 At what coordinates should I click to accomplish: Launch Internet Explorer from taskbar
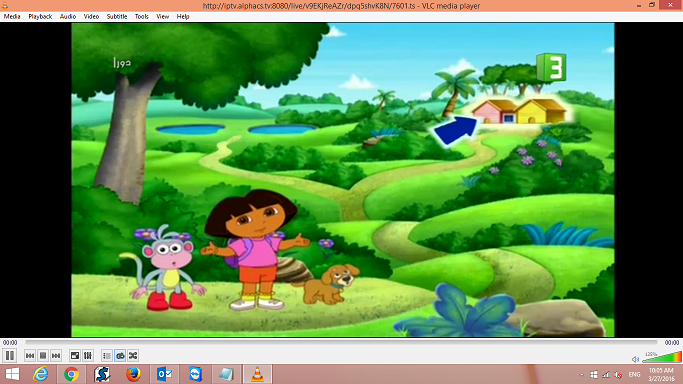pos(41,374)
